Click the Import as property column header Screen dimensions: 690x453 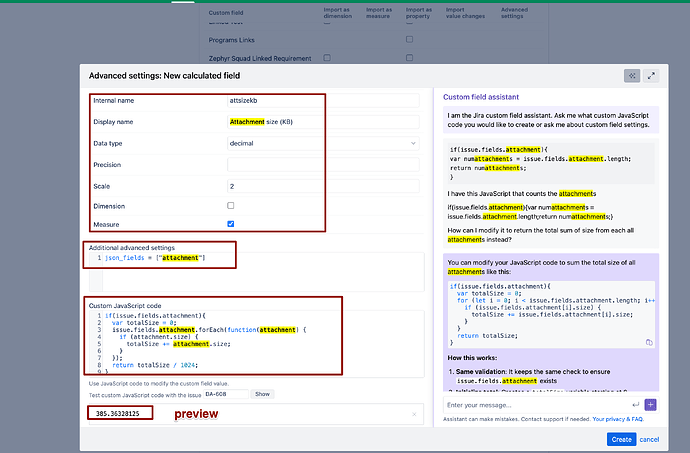418,13
